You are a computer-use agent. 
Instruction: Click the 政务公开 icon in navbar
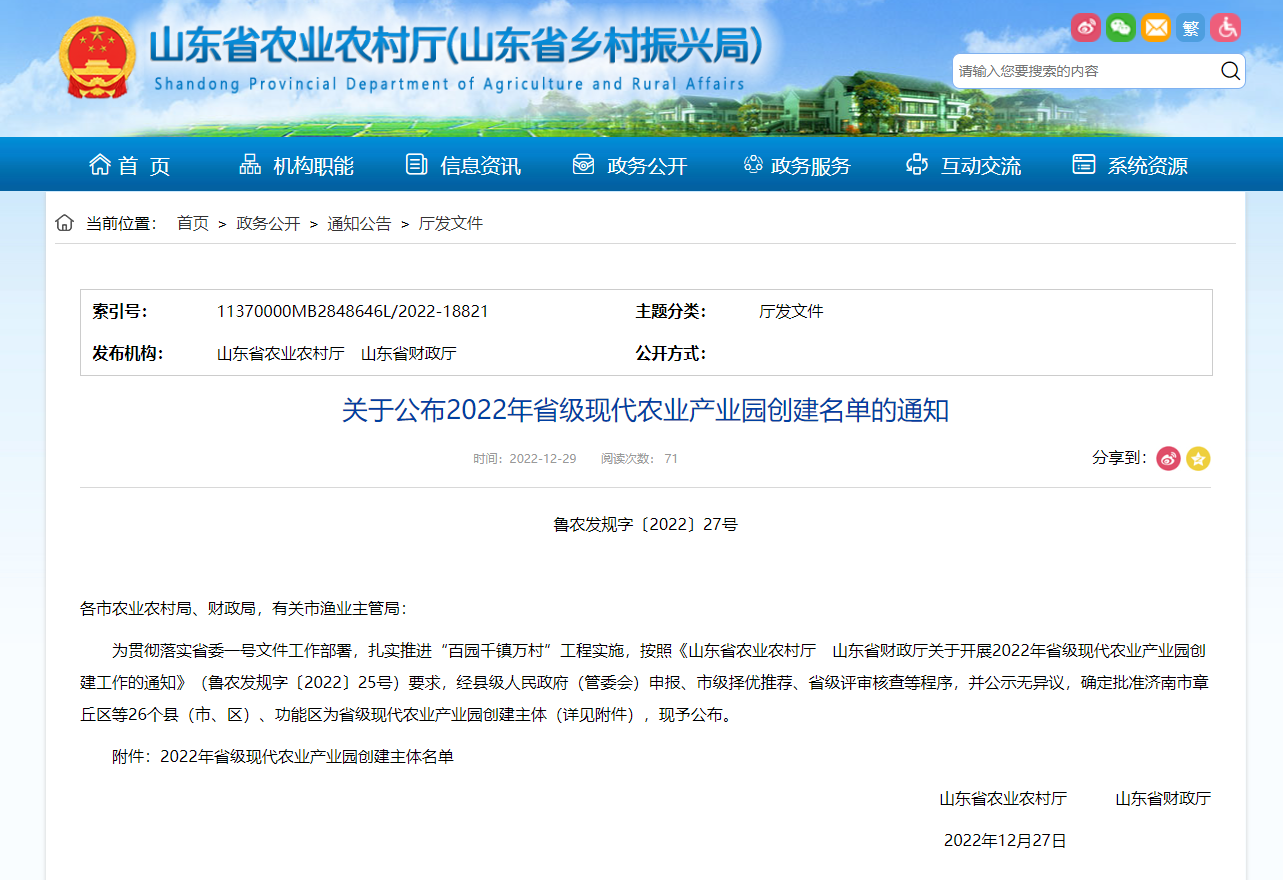click(583, 165)
